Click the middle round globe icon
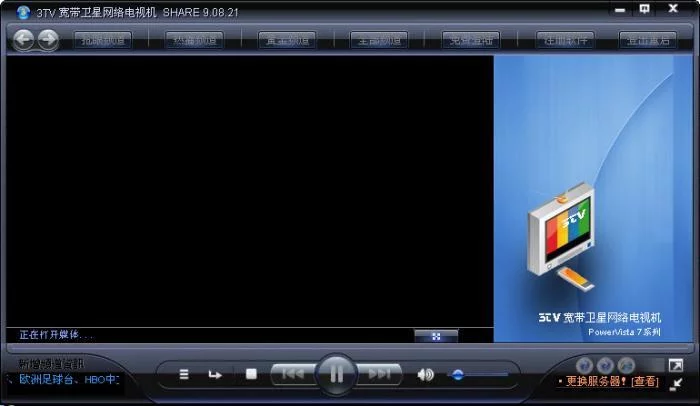 [x=605, y=365]
